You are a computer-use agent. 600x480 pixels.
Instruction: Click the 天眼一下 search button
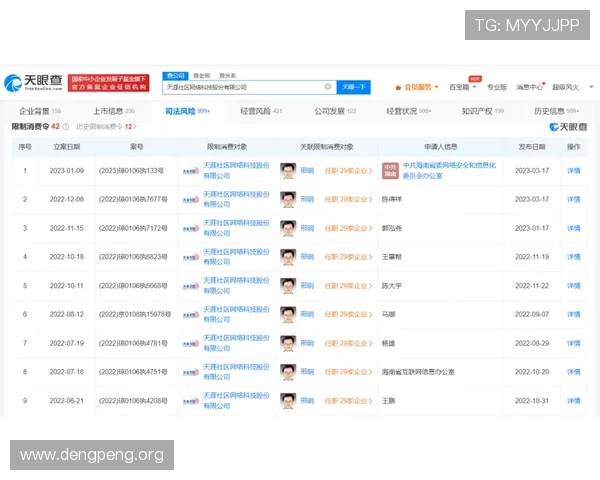coord(354,87)
